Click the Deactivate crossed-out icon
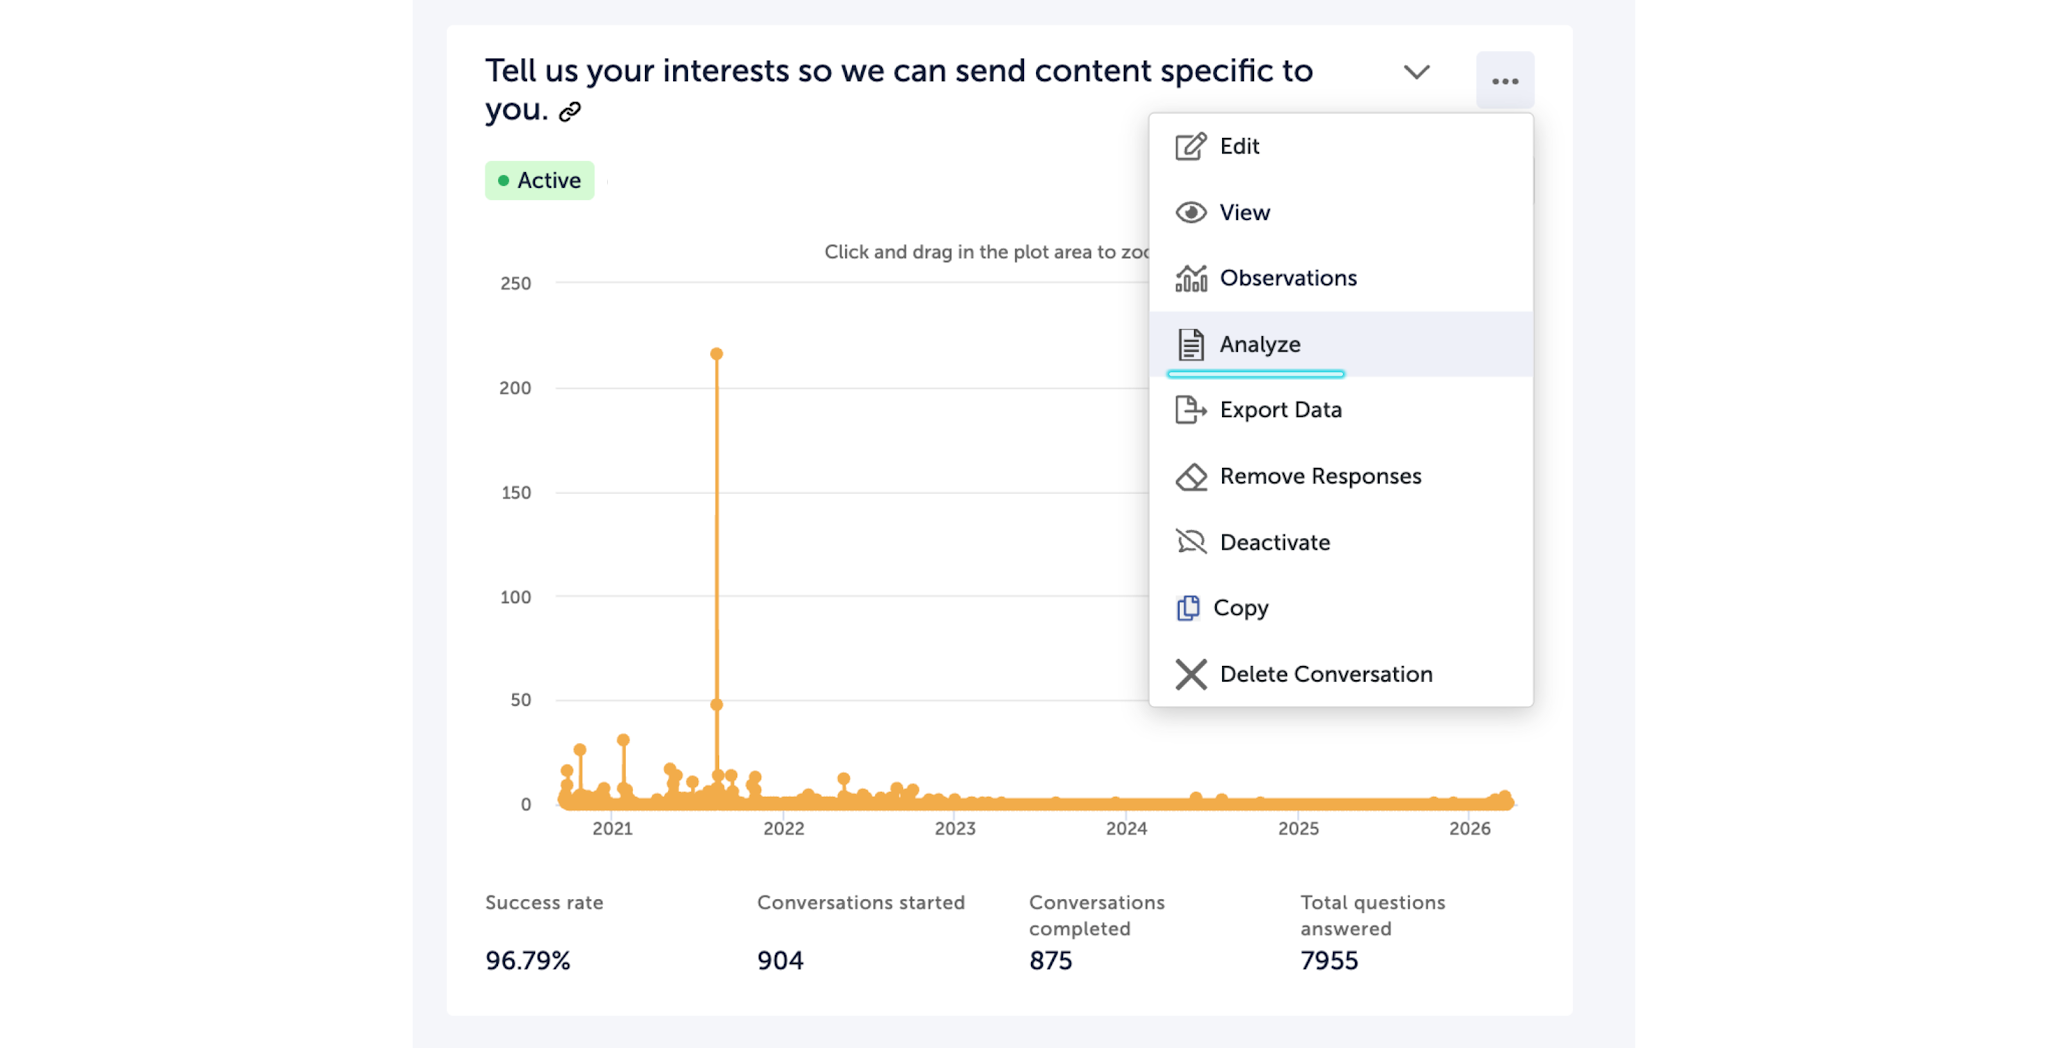 click(1190, 543)
